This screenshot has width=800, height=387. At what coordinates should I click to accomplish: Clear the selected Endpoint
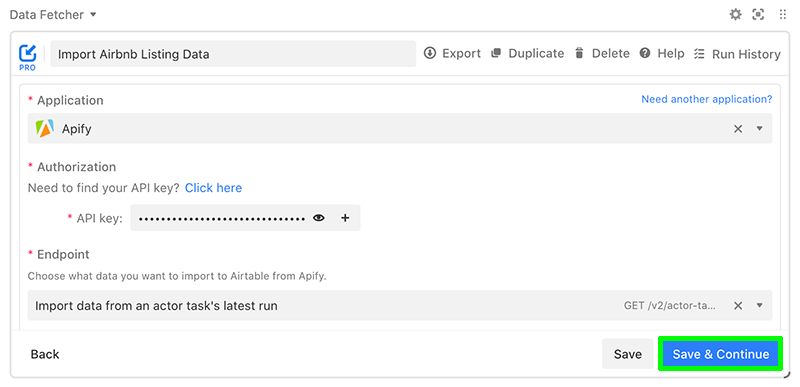pos(738,305)
